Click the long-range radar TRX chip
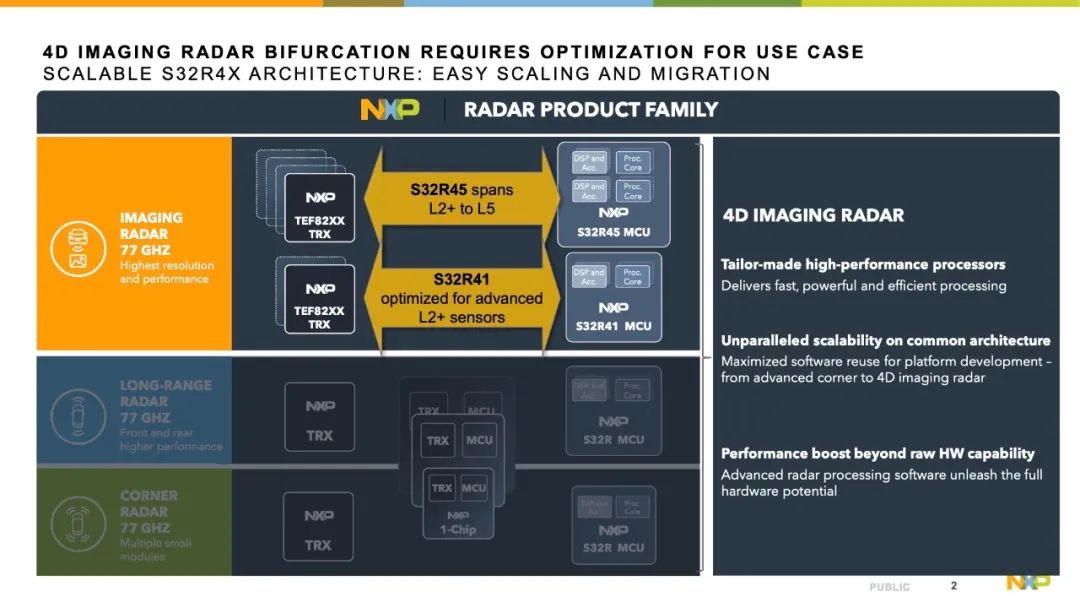This screenshot has width=1080, height=608. coord(320,417)
